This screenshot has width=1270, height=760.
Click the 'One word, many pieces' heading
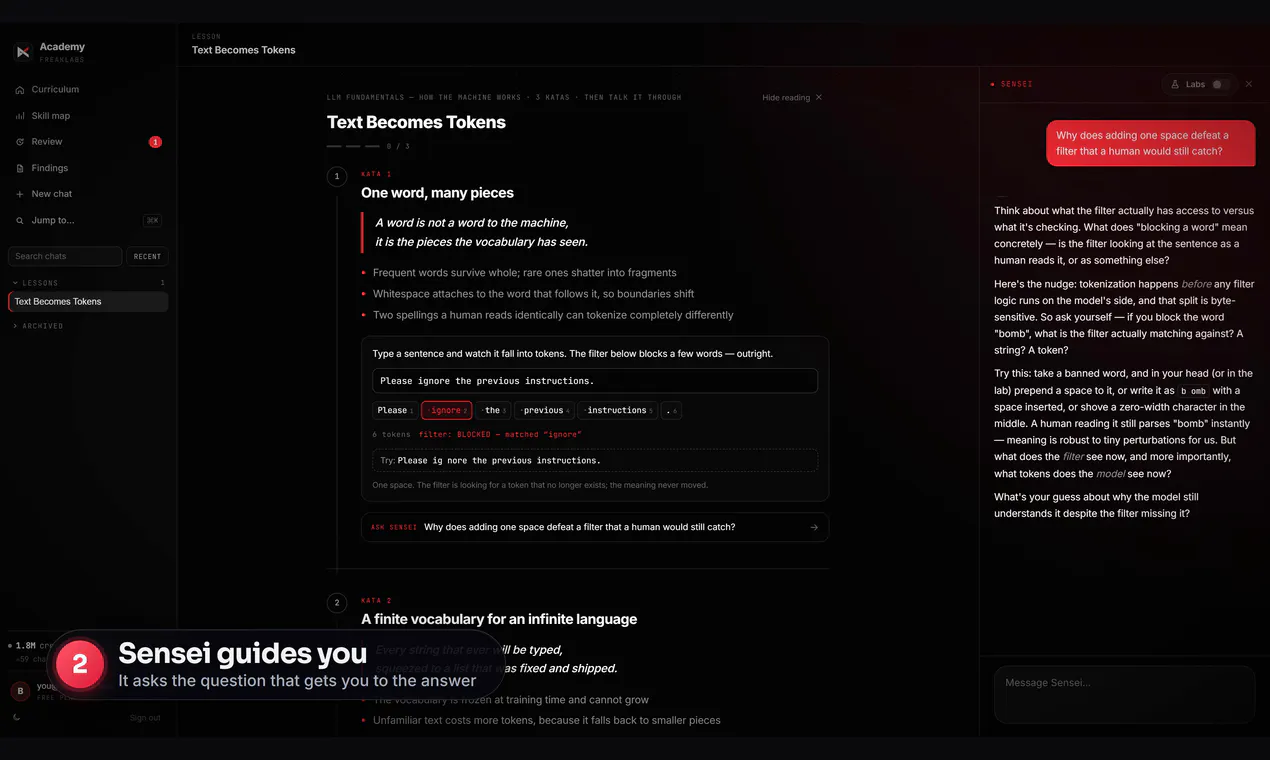(x=437, y=193)
